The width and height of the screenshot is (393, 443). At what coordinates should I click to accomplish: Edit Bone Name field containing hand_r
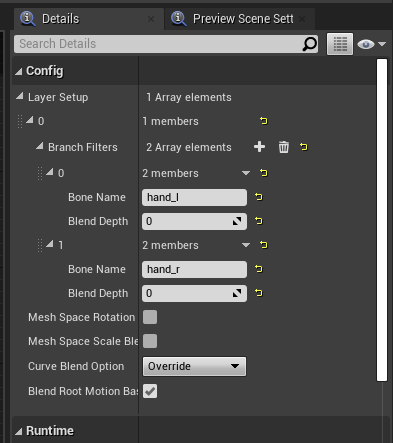[x=194, y=269]
